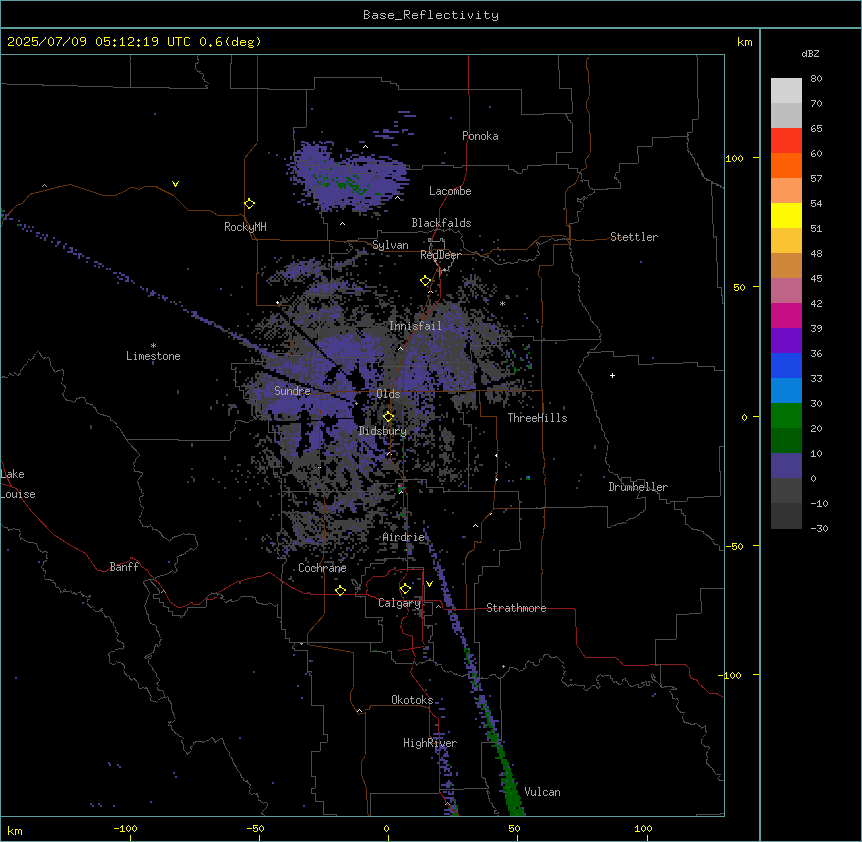Click the Innisfail city label
Viewport: 862px width, 842px height.
click(415, 326)
